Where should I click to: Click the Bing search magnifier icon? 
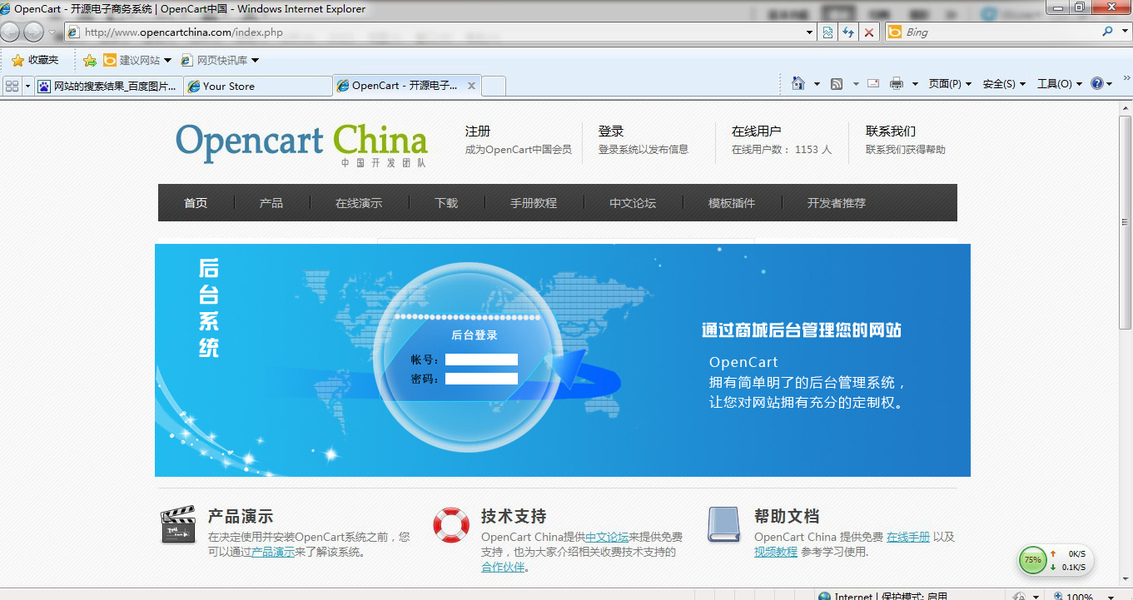coord(1107,31)
